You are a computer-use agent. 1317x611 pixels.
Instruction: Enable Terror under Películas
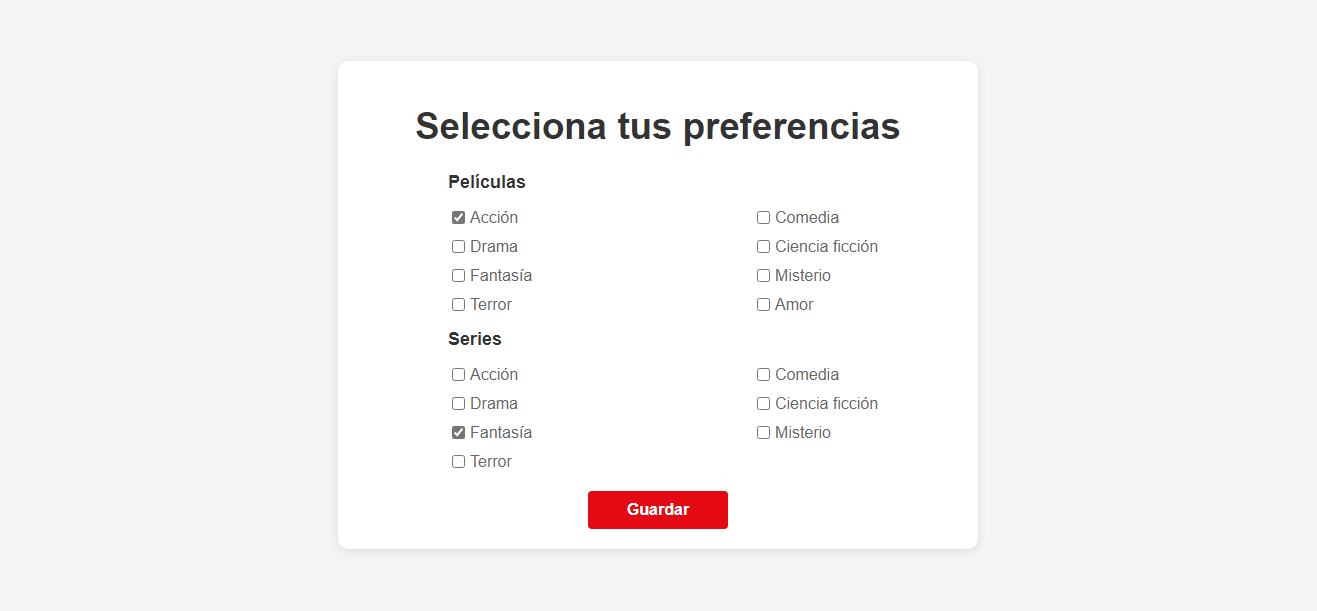click(458, 304)
